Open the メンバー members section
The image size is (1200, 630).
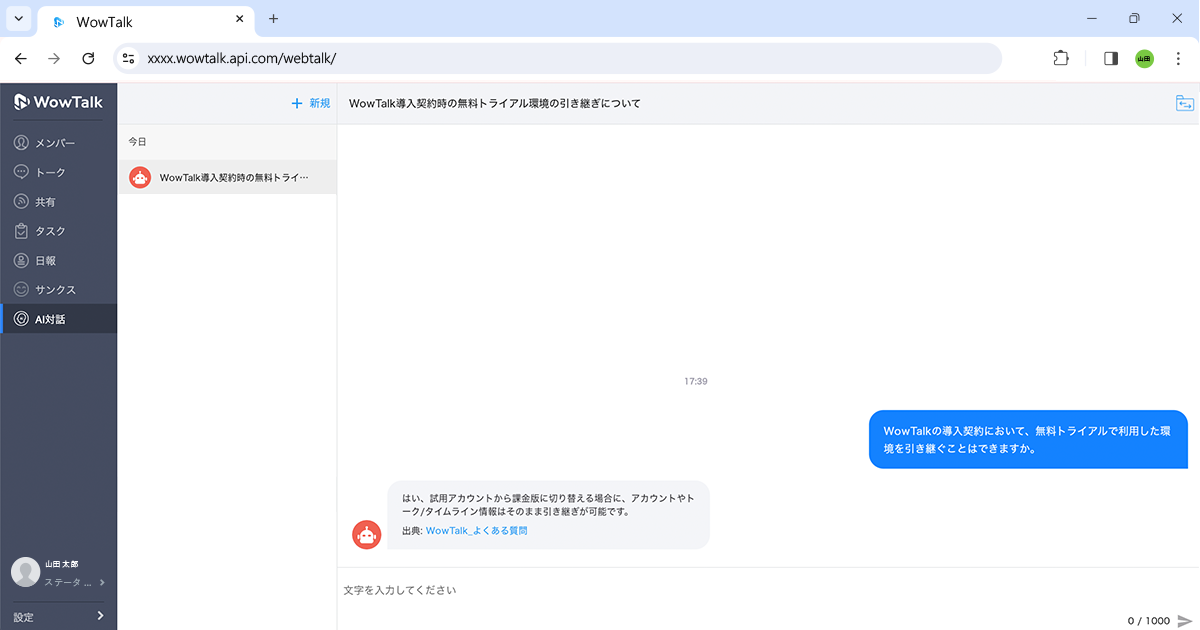pos(58,143)
